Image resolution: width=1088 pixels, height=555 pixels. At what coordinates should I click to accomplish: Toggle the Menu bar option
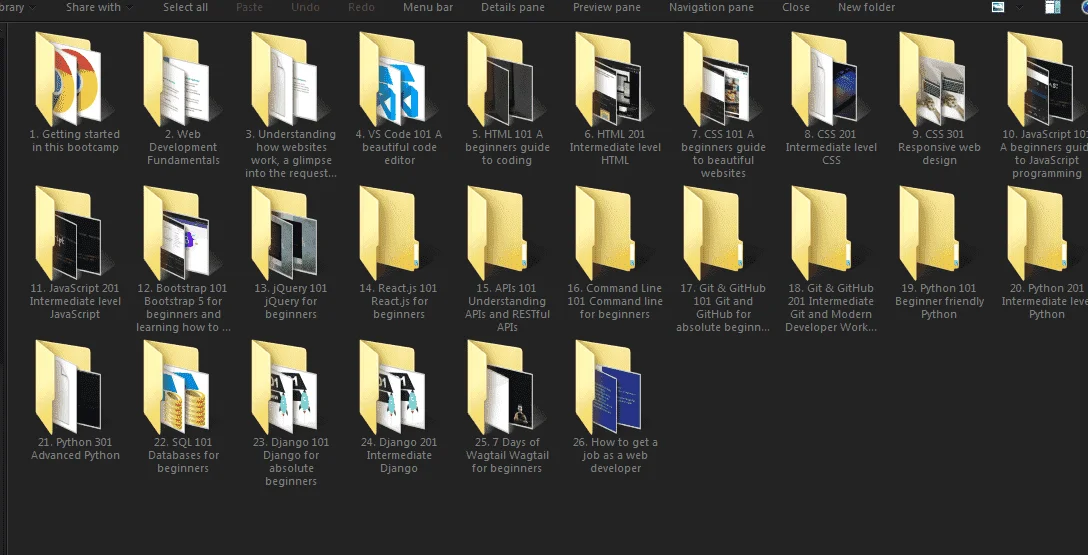(x=428, y=8)
